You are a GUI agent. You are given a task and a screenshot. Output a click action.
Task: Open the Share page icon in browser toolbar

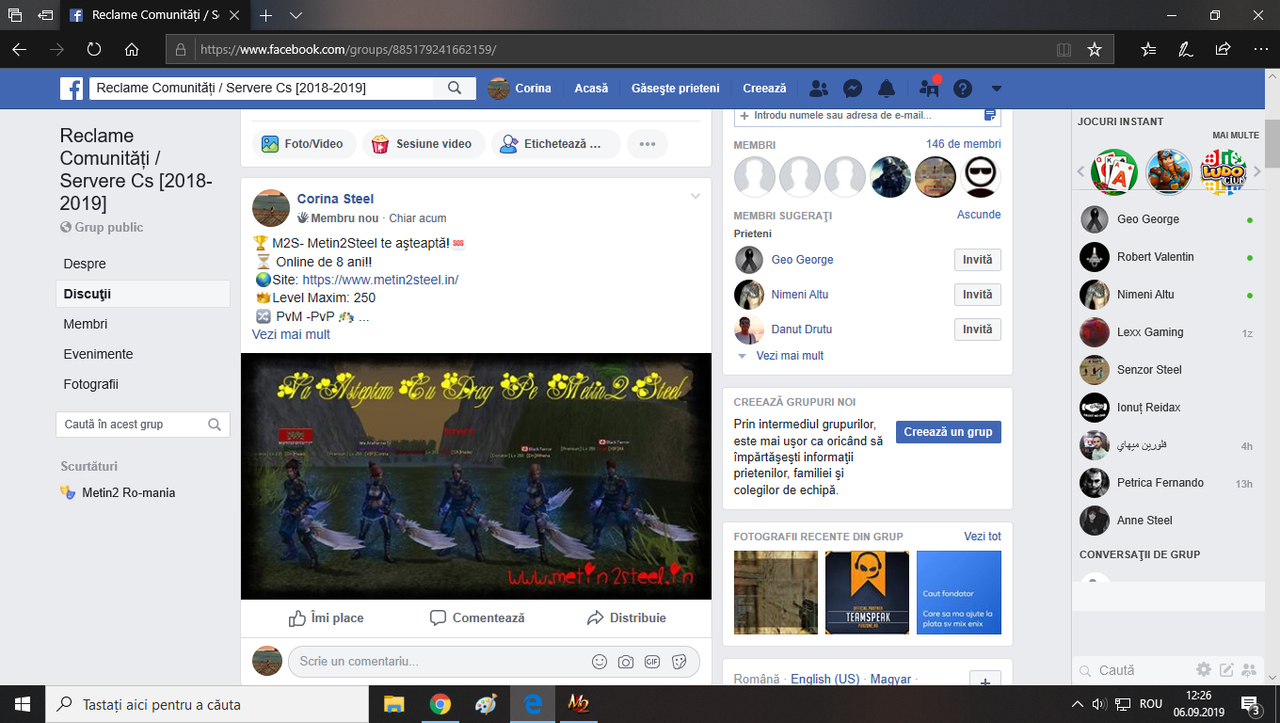click(1222, 49)
